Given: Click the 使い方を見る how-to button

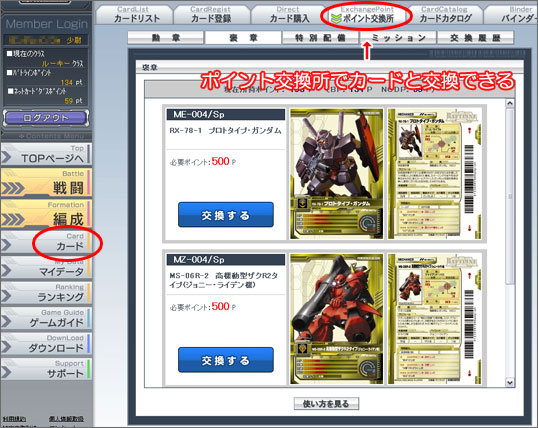Looking at the screenshot, I should click(x=326, y=404).
